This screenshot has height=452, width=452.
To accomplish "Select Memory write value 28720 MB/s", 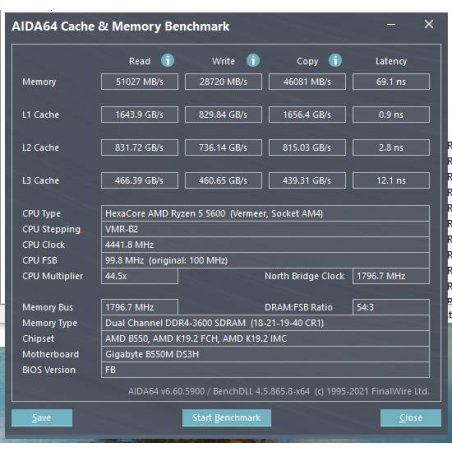I will click(x=223, y=82).
